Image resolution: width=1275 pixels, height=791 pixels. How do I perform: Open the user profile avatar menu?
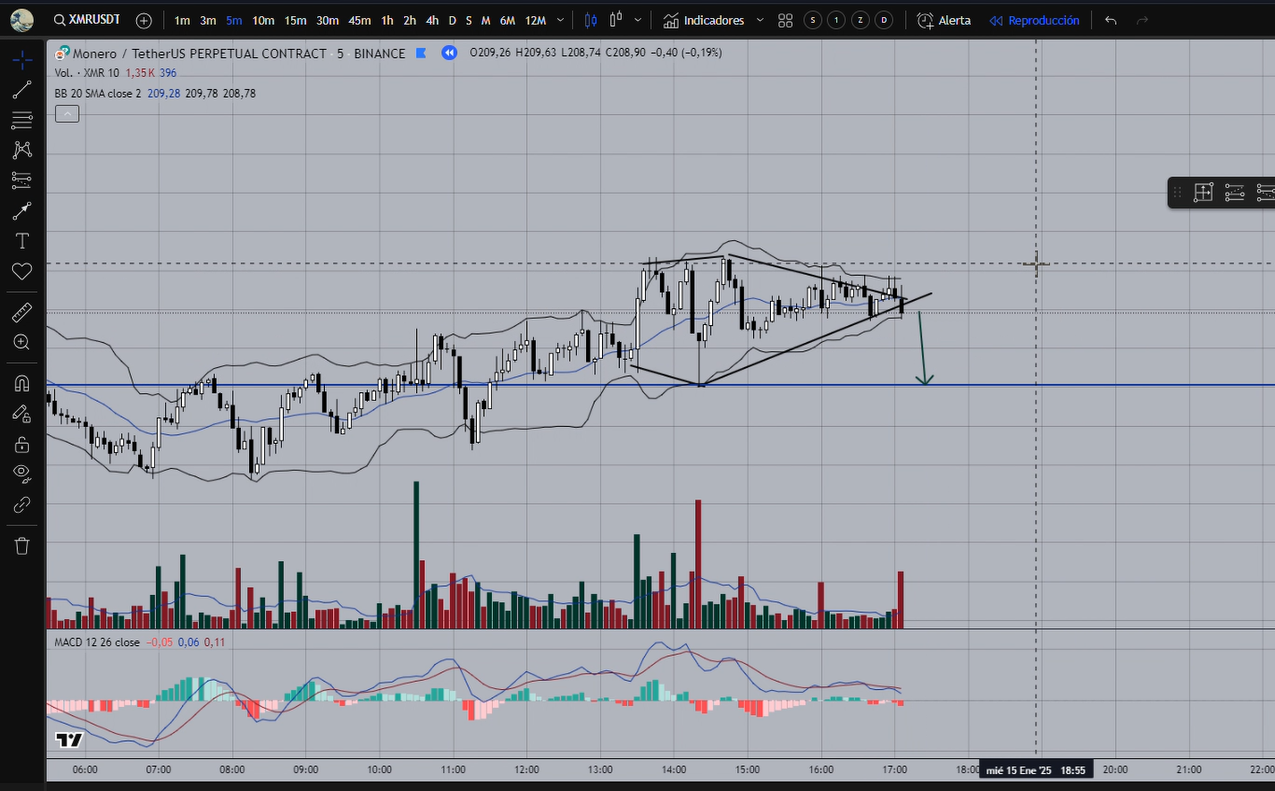[x=21, y=20]
